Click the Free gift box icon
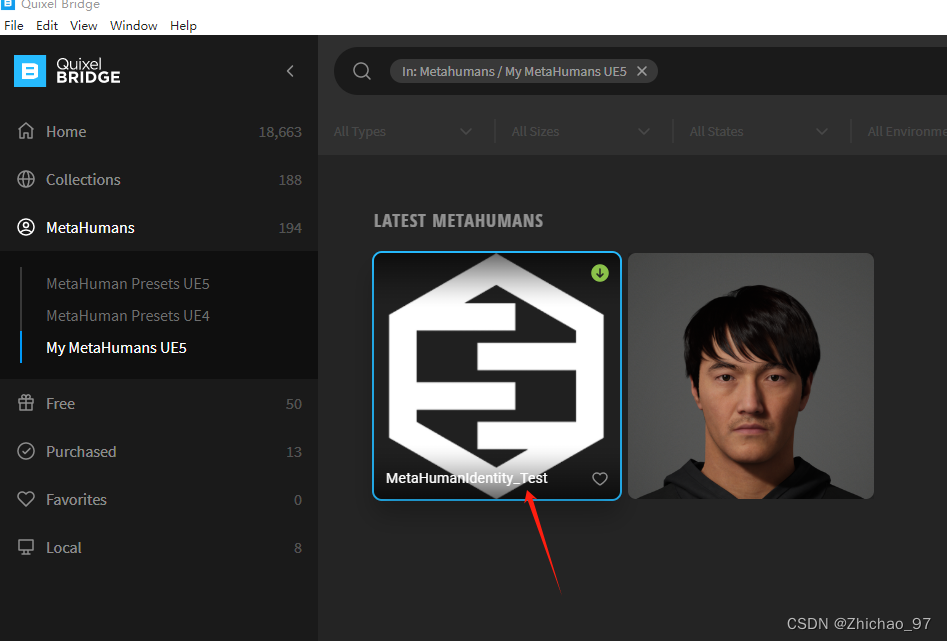Image resolution: width=947 pixels, height=641 pixels. tap(26, 403)
